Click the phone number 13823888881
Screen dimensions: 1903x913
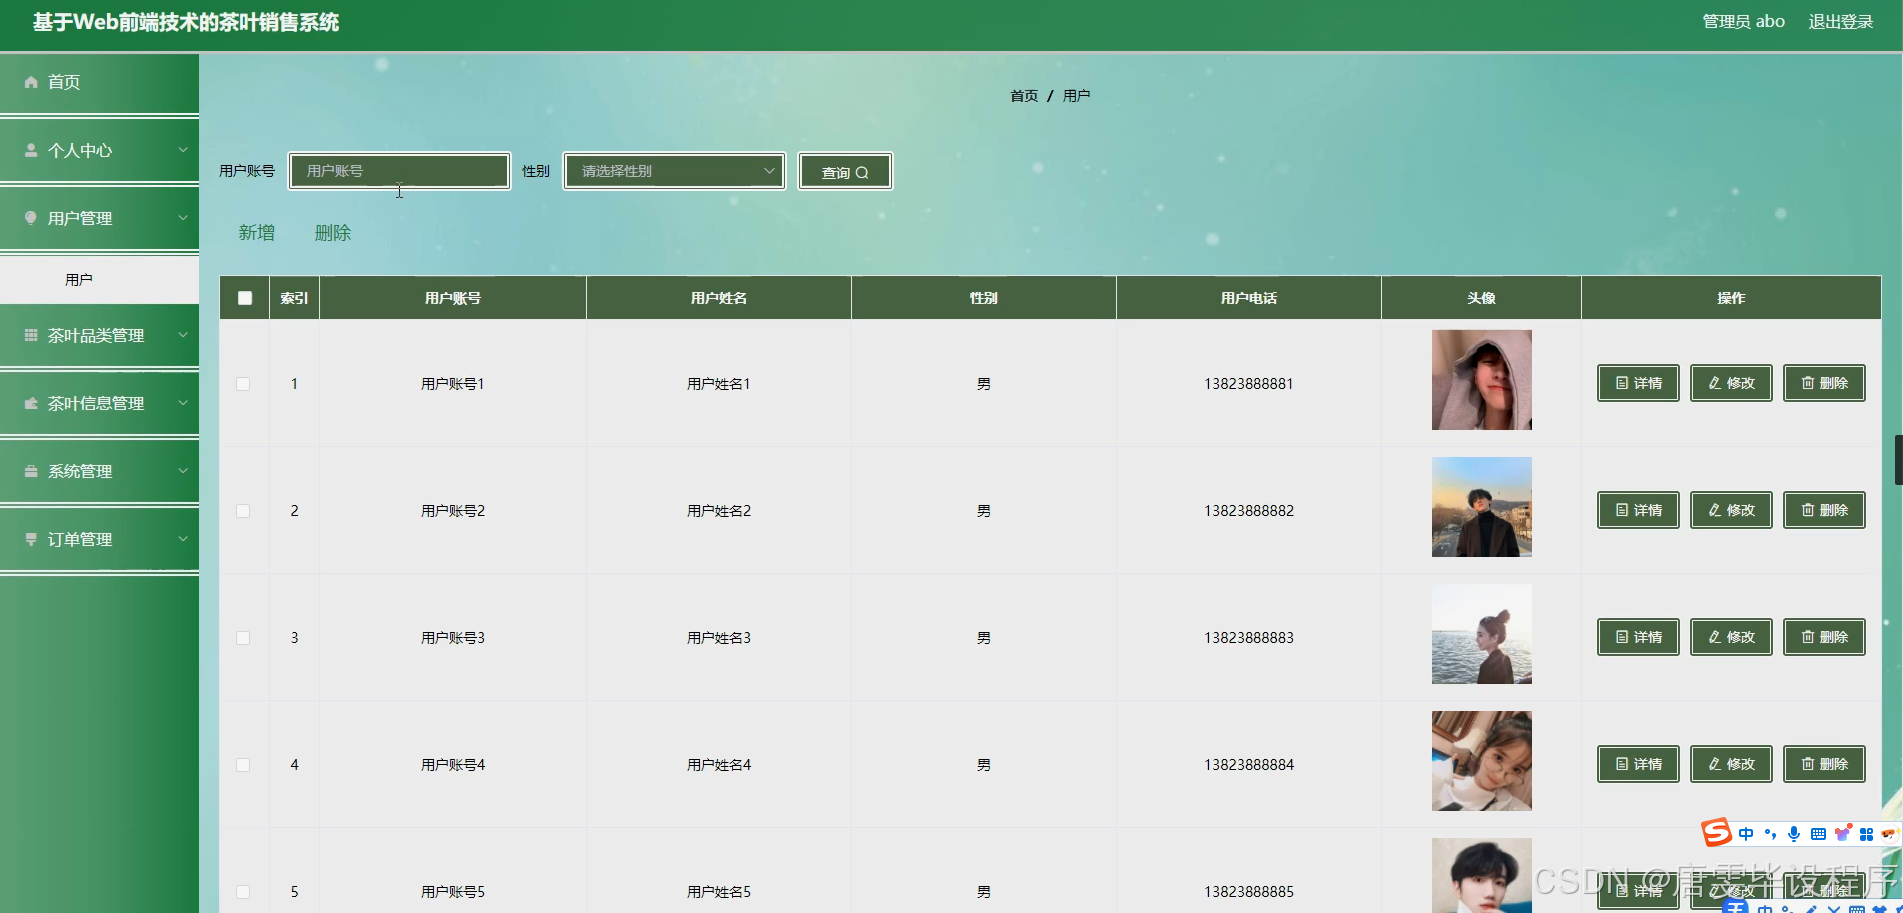[x=1248, y=384]
